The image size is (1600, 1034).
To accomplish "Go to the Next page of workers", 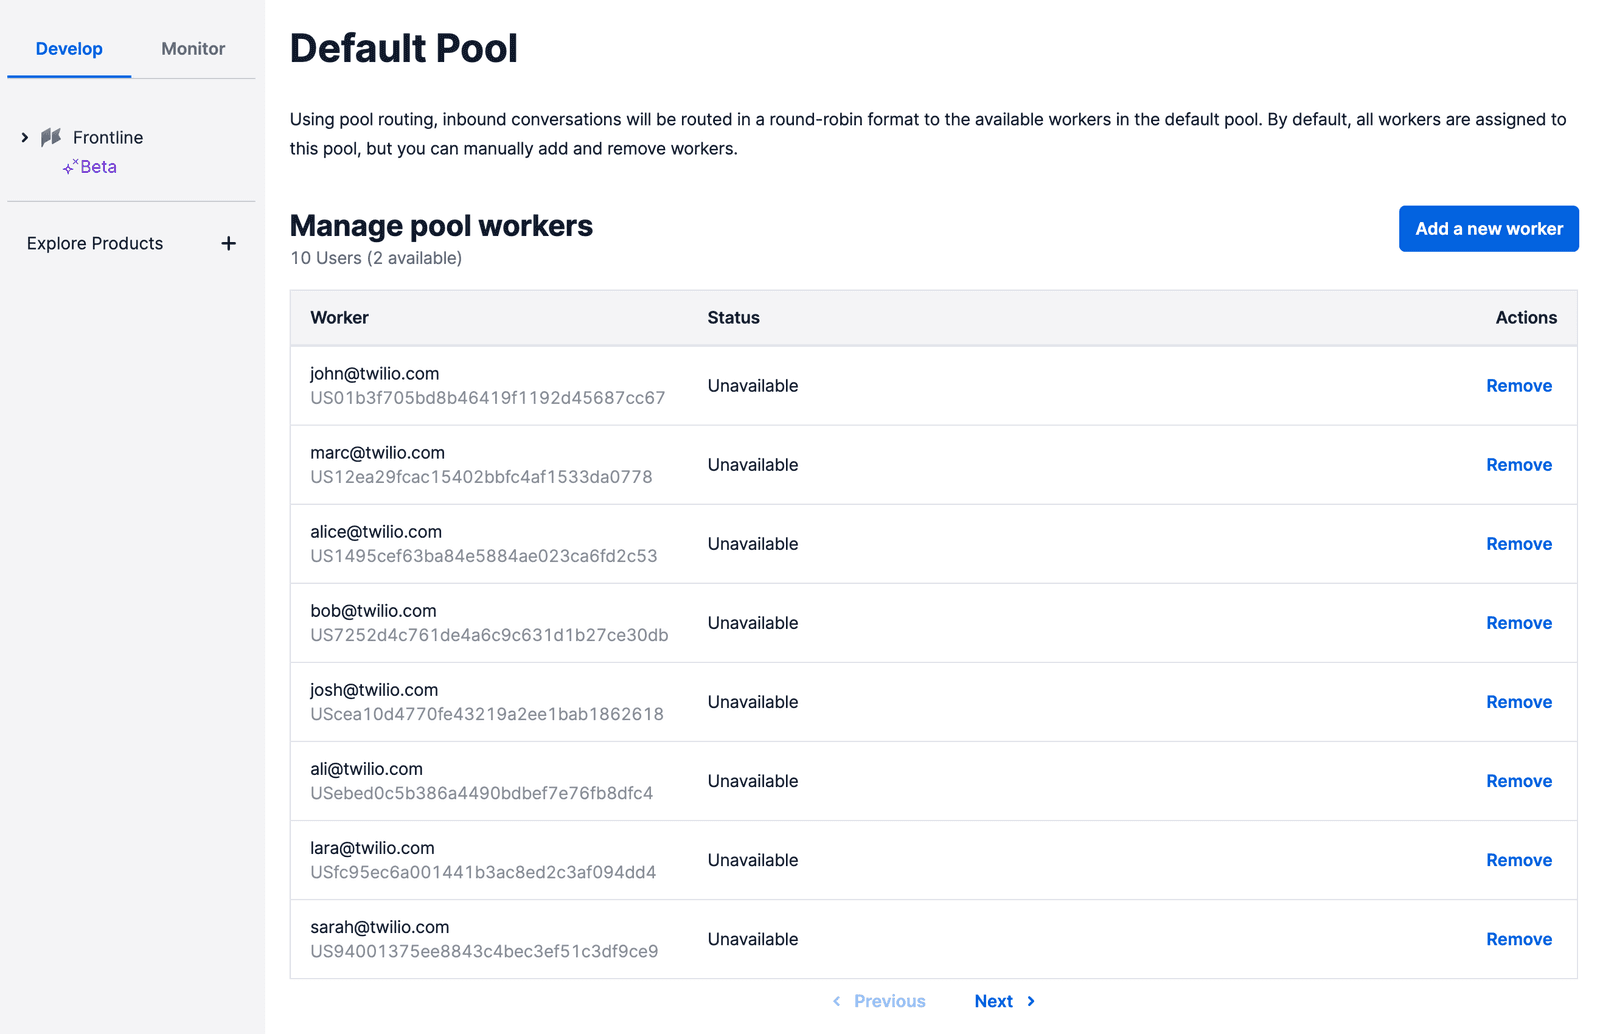I will click(x=993, y=1000).
